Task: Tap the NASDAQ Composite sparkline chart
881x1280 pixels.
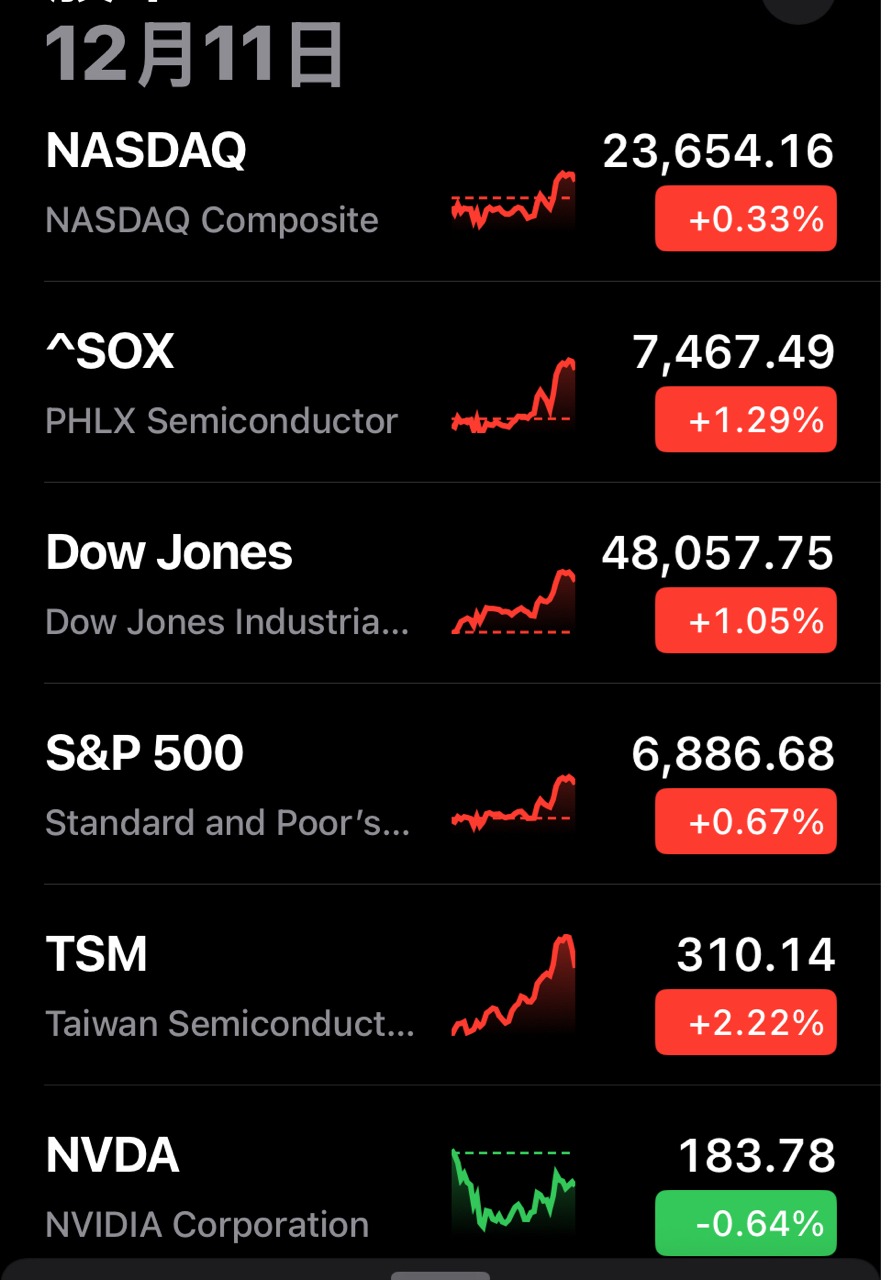Action: (x=513, y=201)
